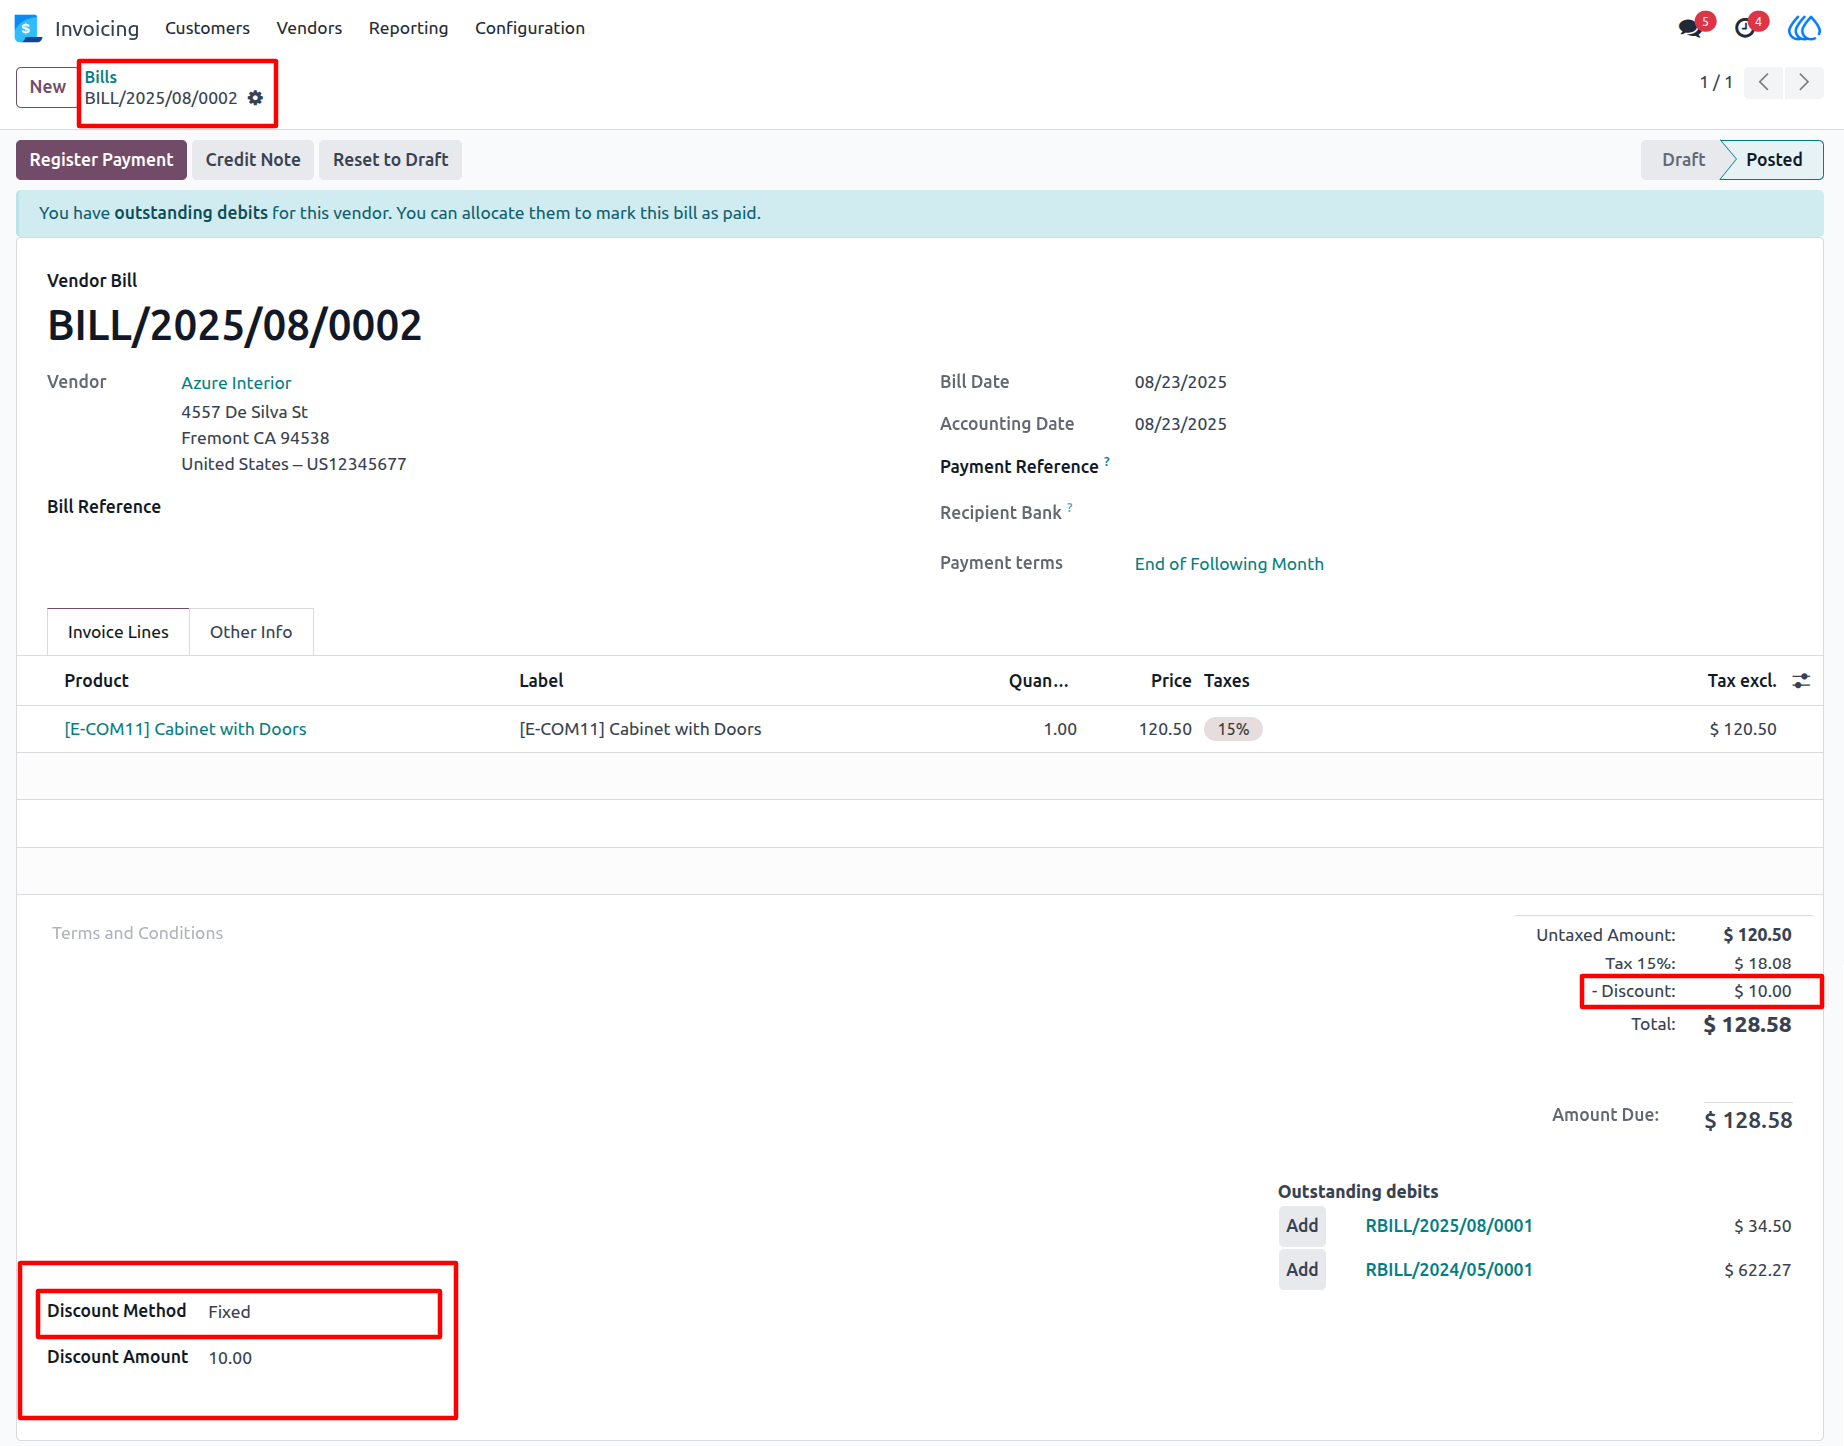Open the activities clock icon

(x=1745, y=28)
